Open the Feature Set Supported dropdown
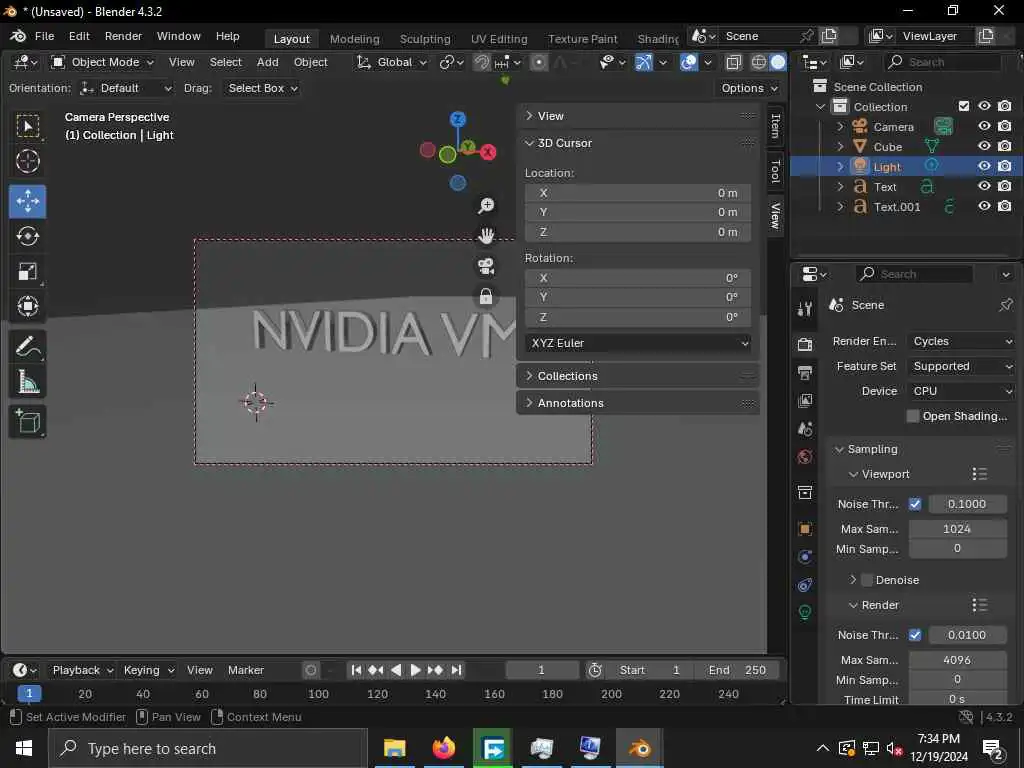The height and width of the screenshot is (768, 1024). (961, 366)
